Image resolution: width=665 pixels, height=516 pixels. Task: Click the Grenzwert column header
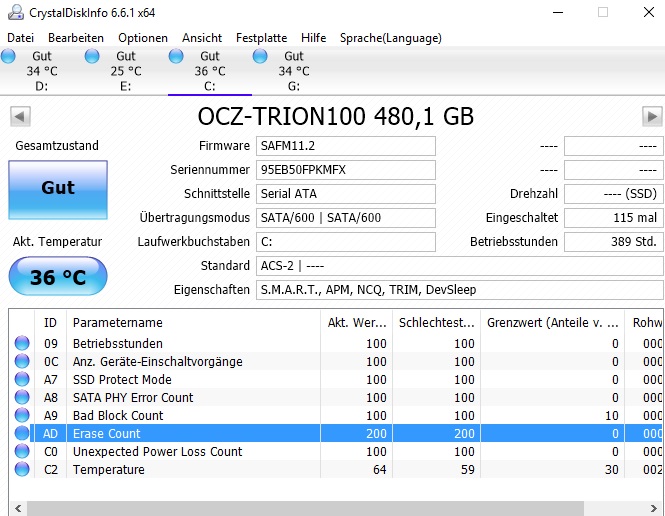point(552,323)
